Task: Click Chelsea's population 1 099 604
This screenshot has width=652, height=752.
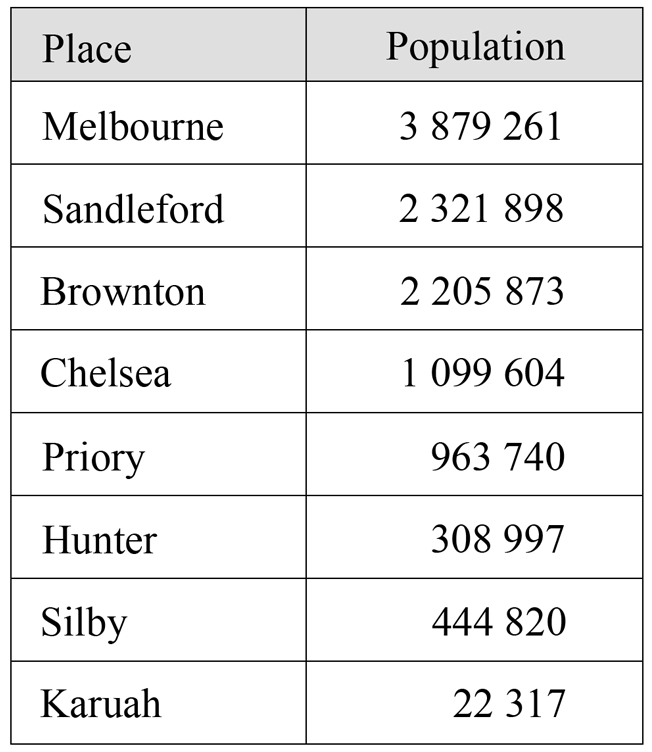Action: (483, 373)
